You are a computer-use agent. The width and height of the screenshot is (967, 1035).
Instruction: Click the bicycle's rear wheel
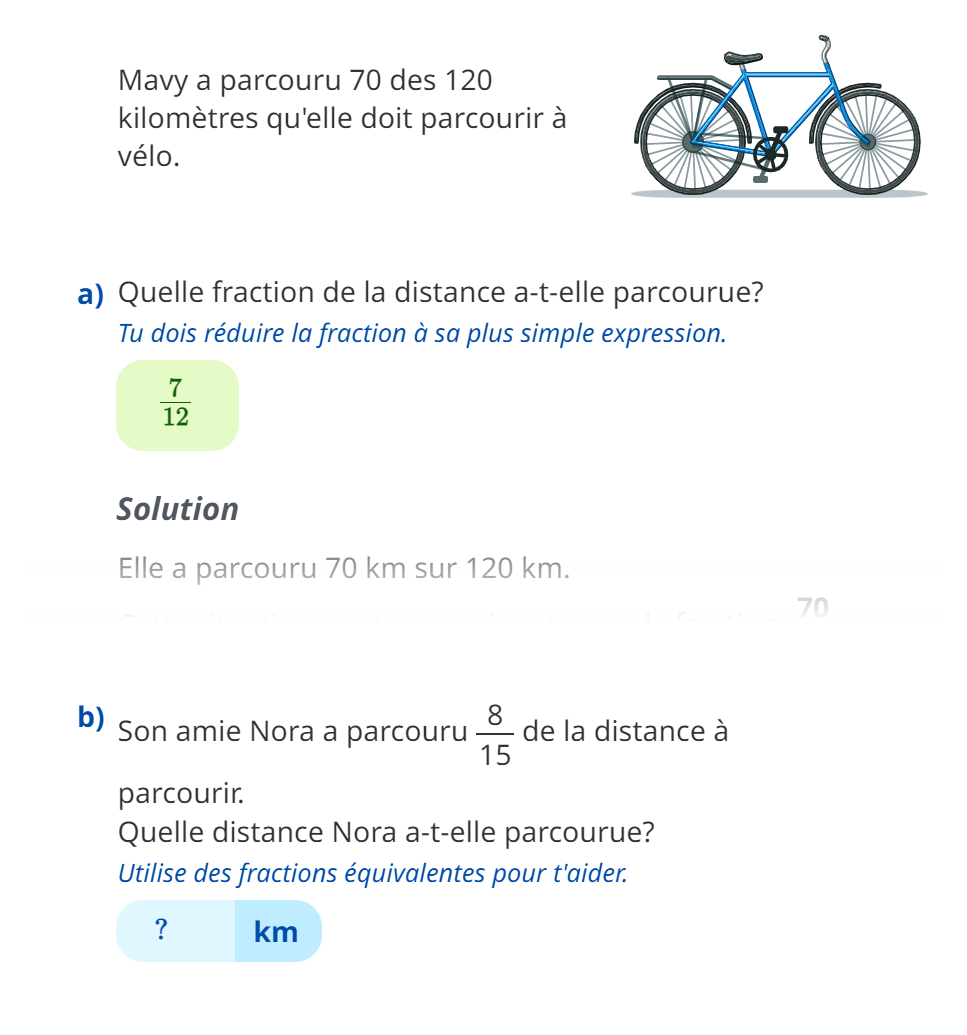[x=691, y=141]
